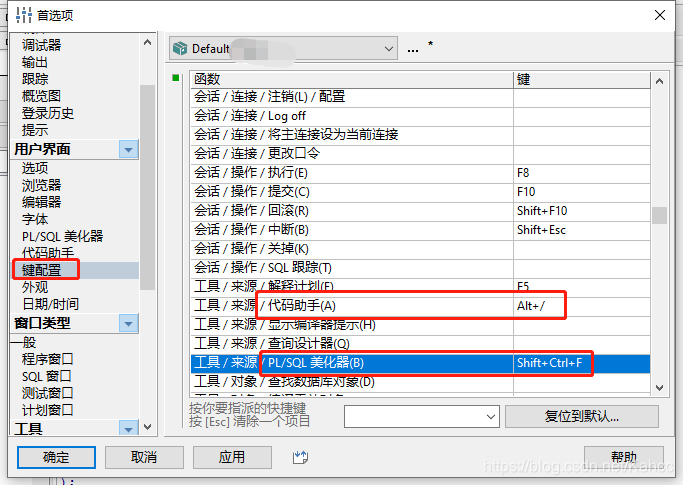Click scroll-up arrow of the left tree scrollbar

click(x=147, y=42)
